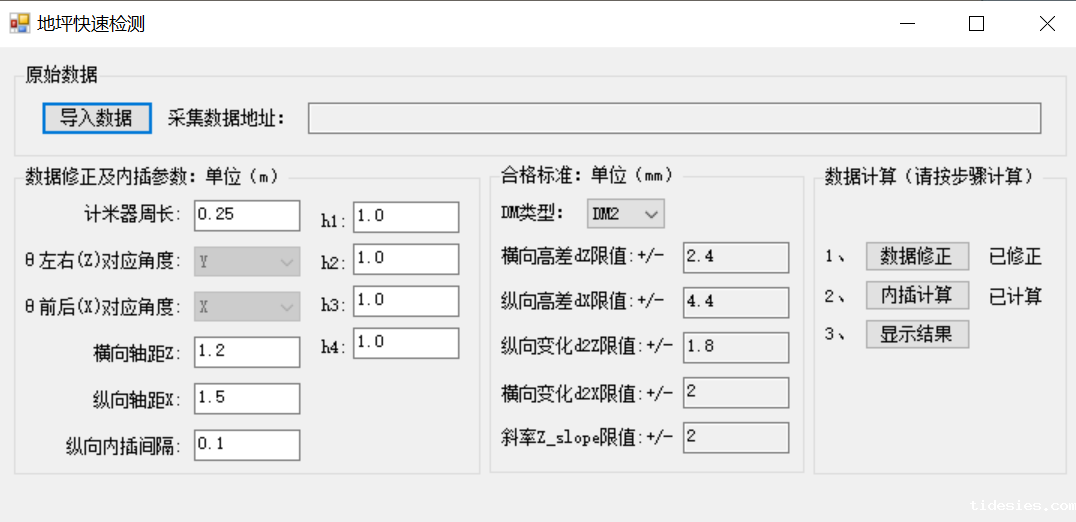Click the 纵向内插间隔 input field
The width and height of the screenshot is (1076, 522).
247,445
